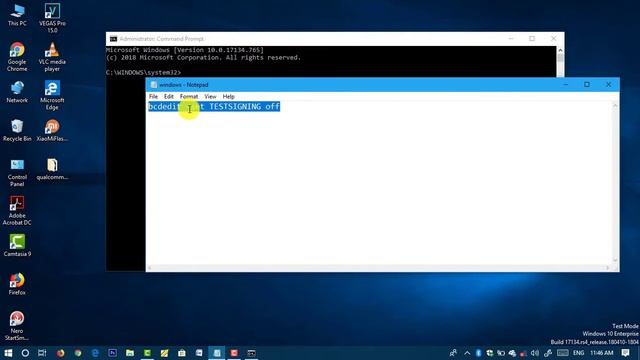Close the Command Prompt window
The image size is (640, 360).
[x=553, y=38]
